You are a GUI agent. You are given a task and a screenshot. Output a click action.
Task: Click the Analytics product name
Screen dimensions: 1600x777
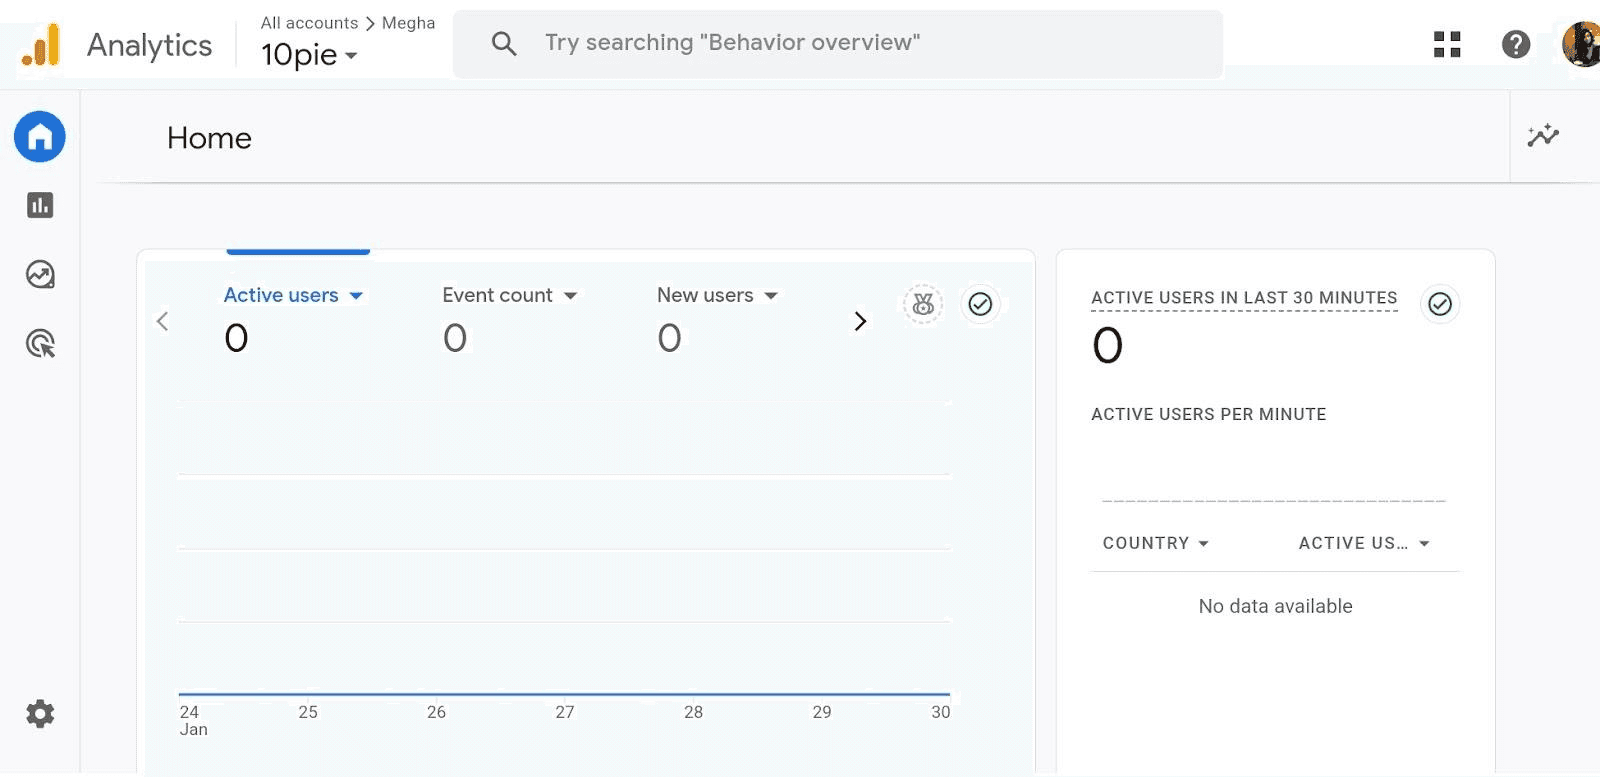(x=149, y=45)
